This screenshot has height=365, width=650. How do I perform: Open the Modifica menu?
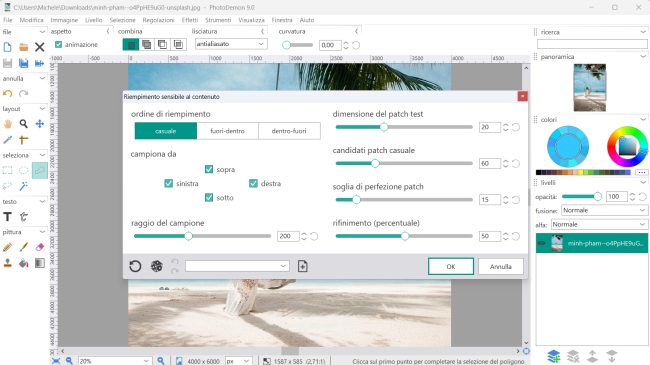(32, 20)
